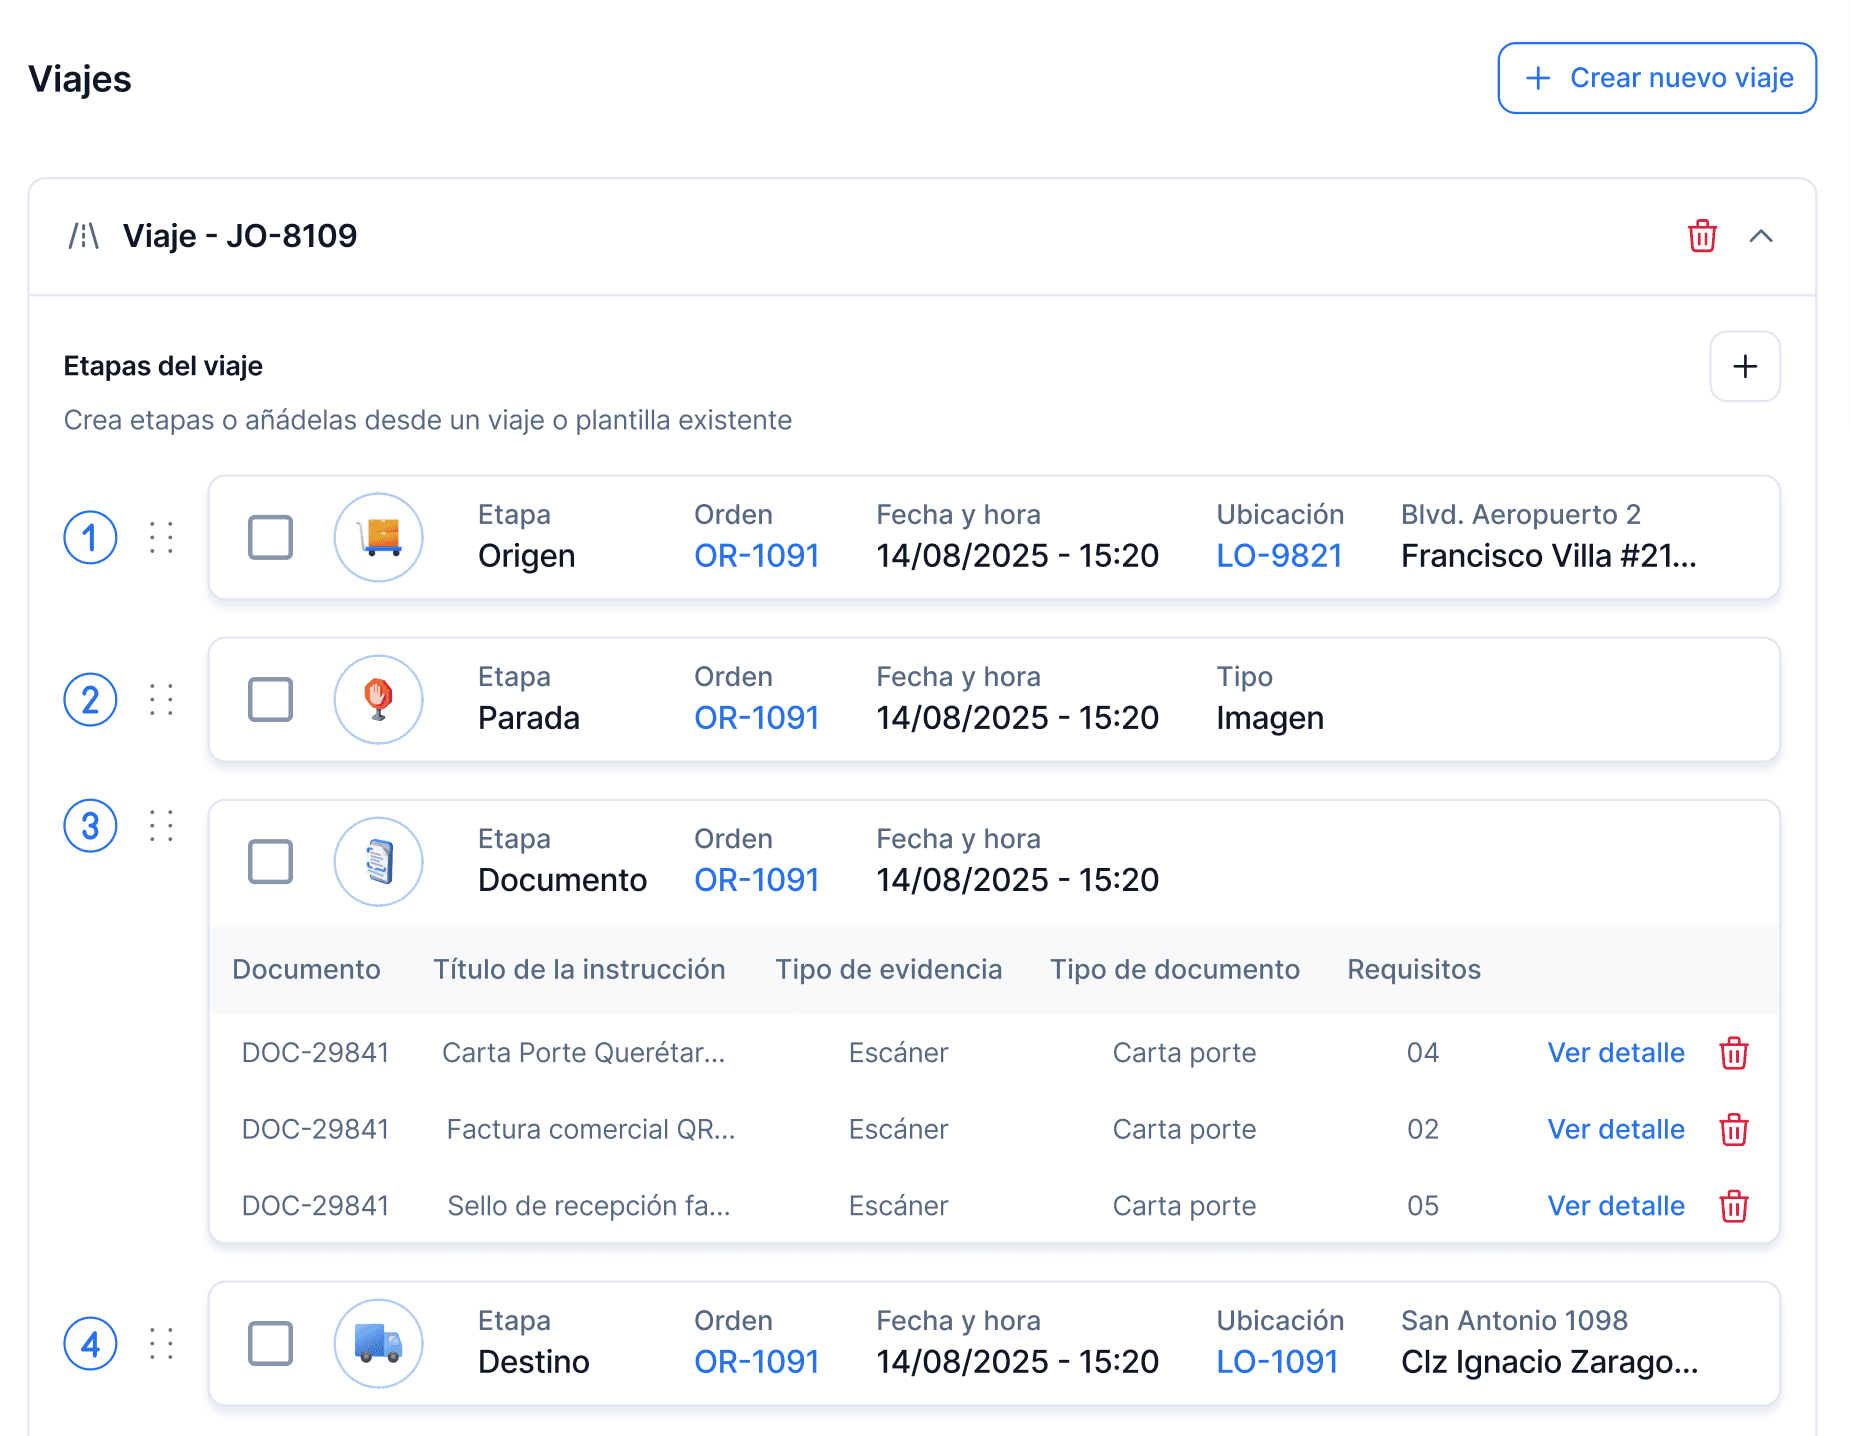The width and height of the screenshot is (1850, 1436).
Task: Delete the Carta Porte Querétar document row
Action: click(x=1733, y=1053)
